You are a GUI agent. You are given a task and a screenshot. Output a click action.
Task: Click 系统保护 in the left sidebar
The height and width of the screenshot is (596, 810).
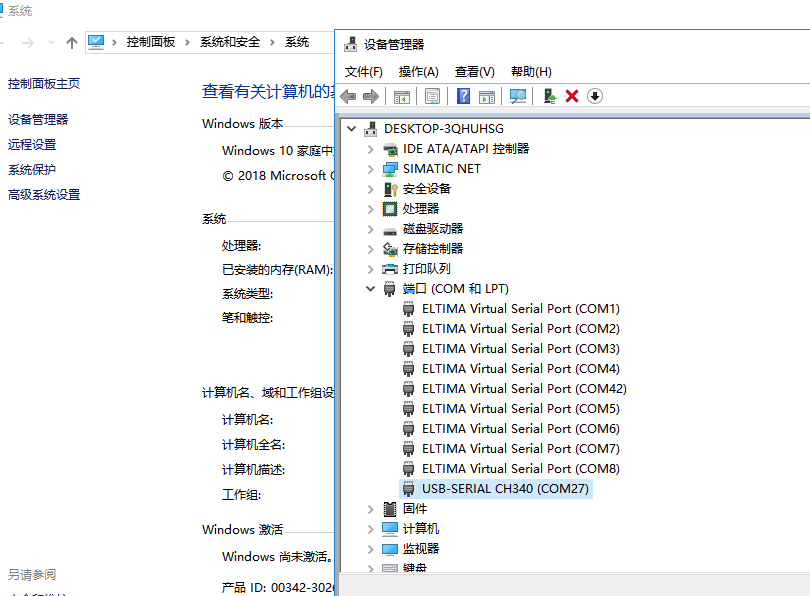32,170
